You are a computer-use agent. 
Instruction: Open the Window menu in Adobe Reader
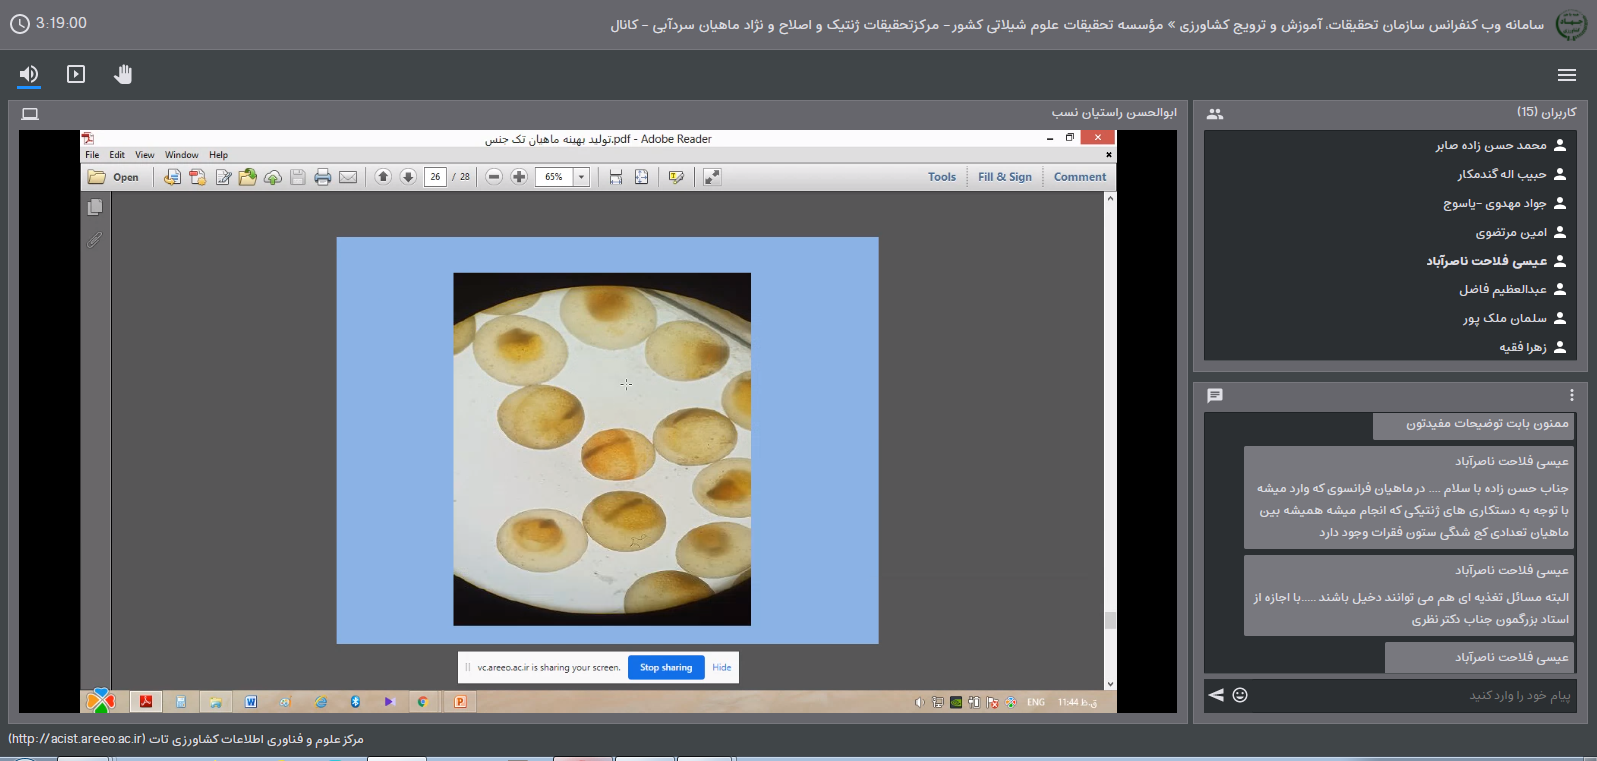click(x=181, y=155)
